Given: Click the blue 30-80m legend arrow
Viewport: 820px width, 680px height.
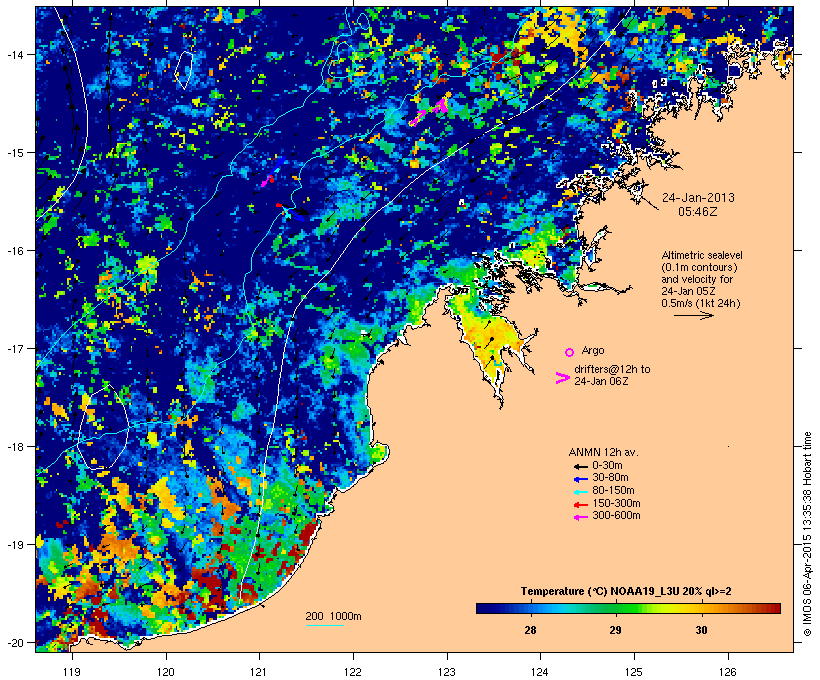Looking at the screenshot, I should coord(580,479).
